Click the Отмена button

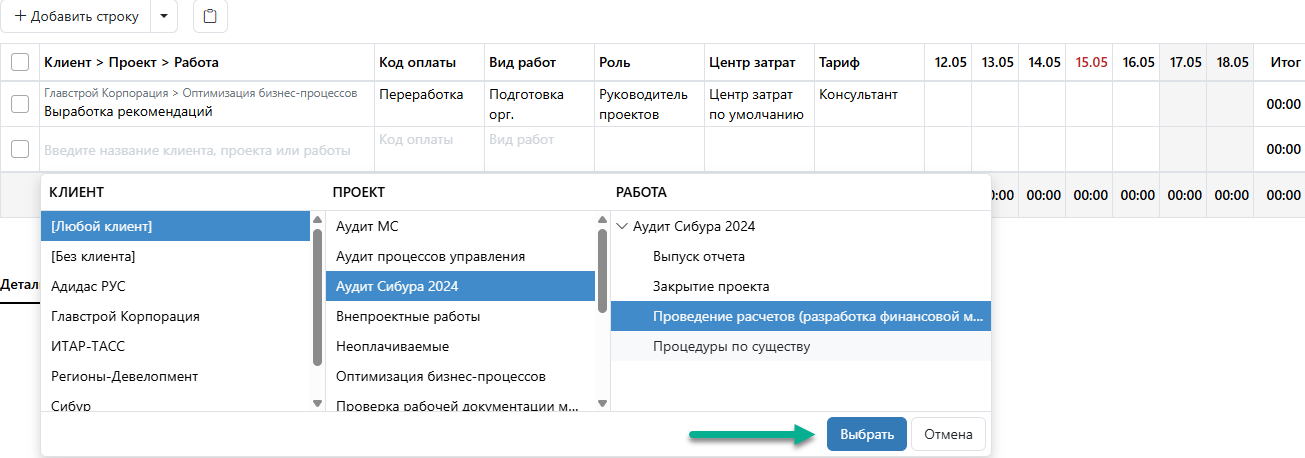[x=948, y=434]
